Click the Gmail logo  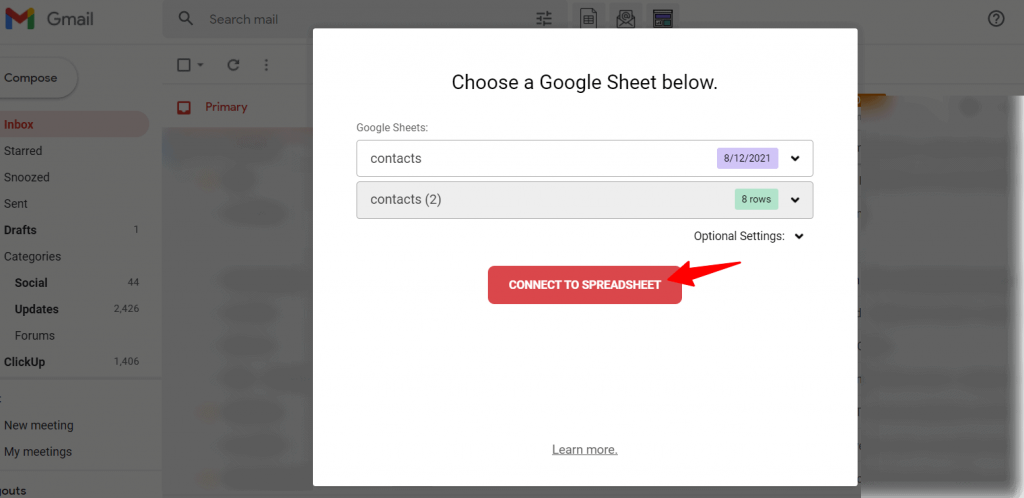(48, 19)
